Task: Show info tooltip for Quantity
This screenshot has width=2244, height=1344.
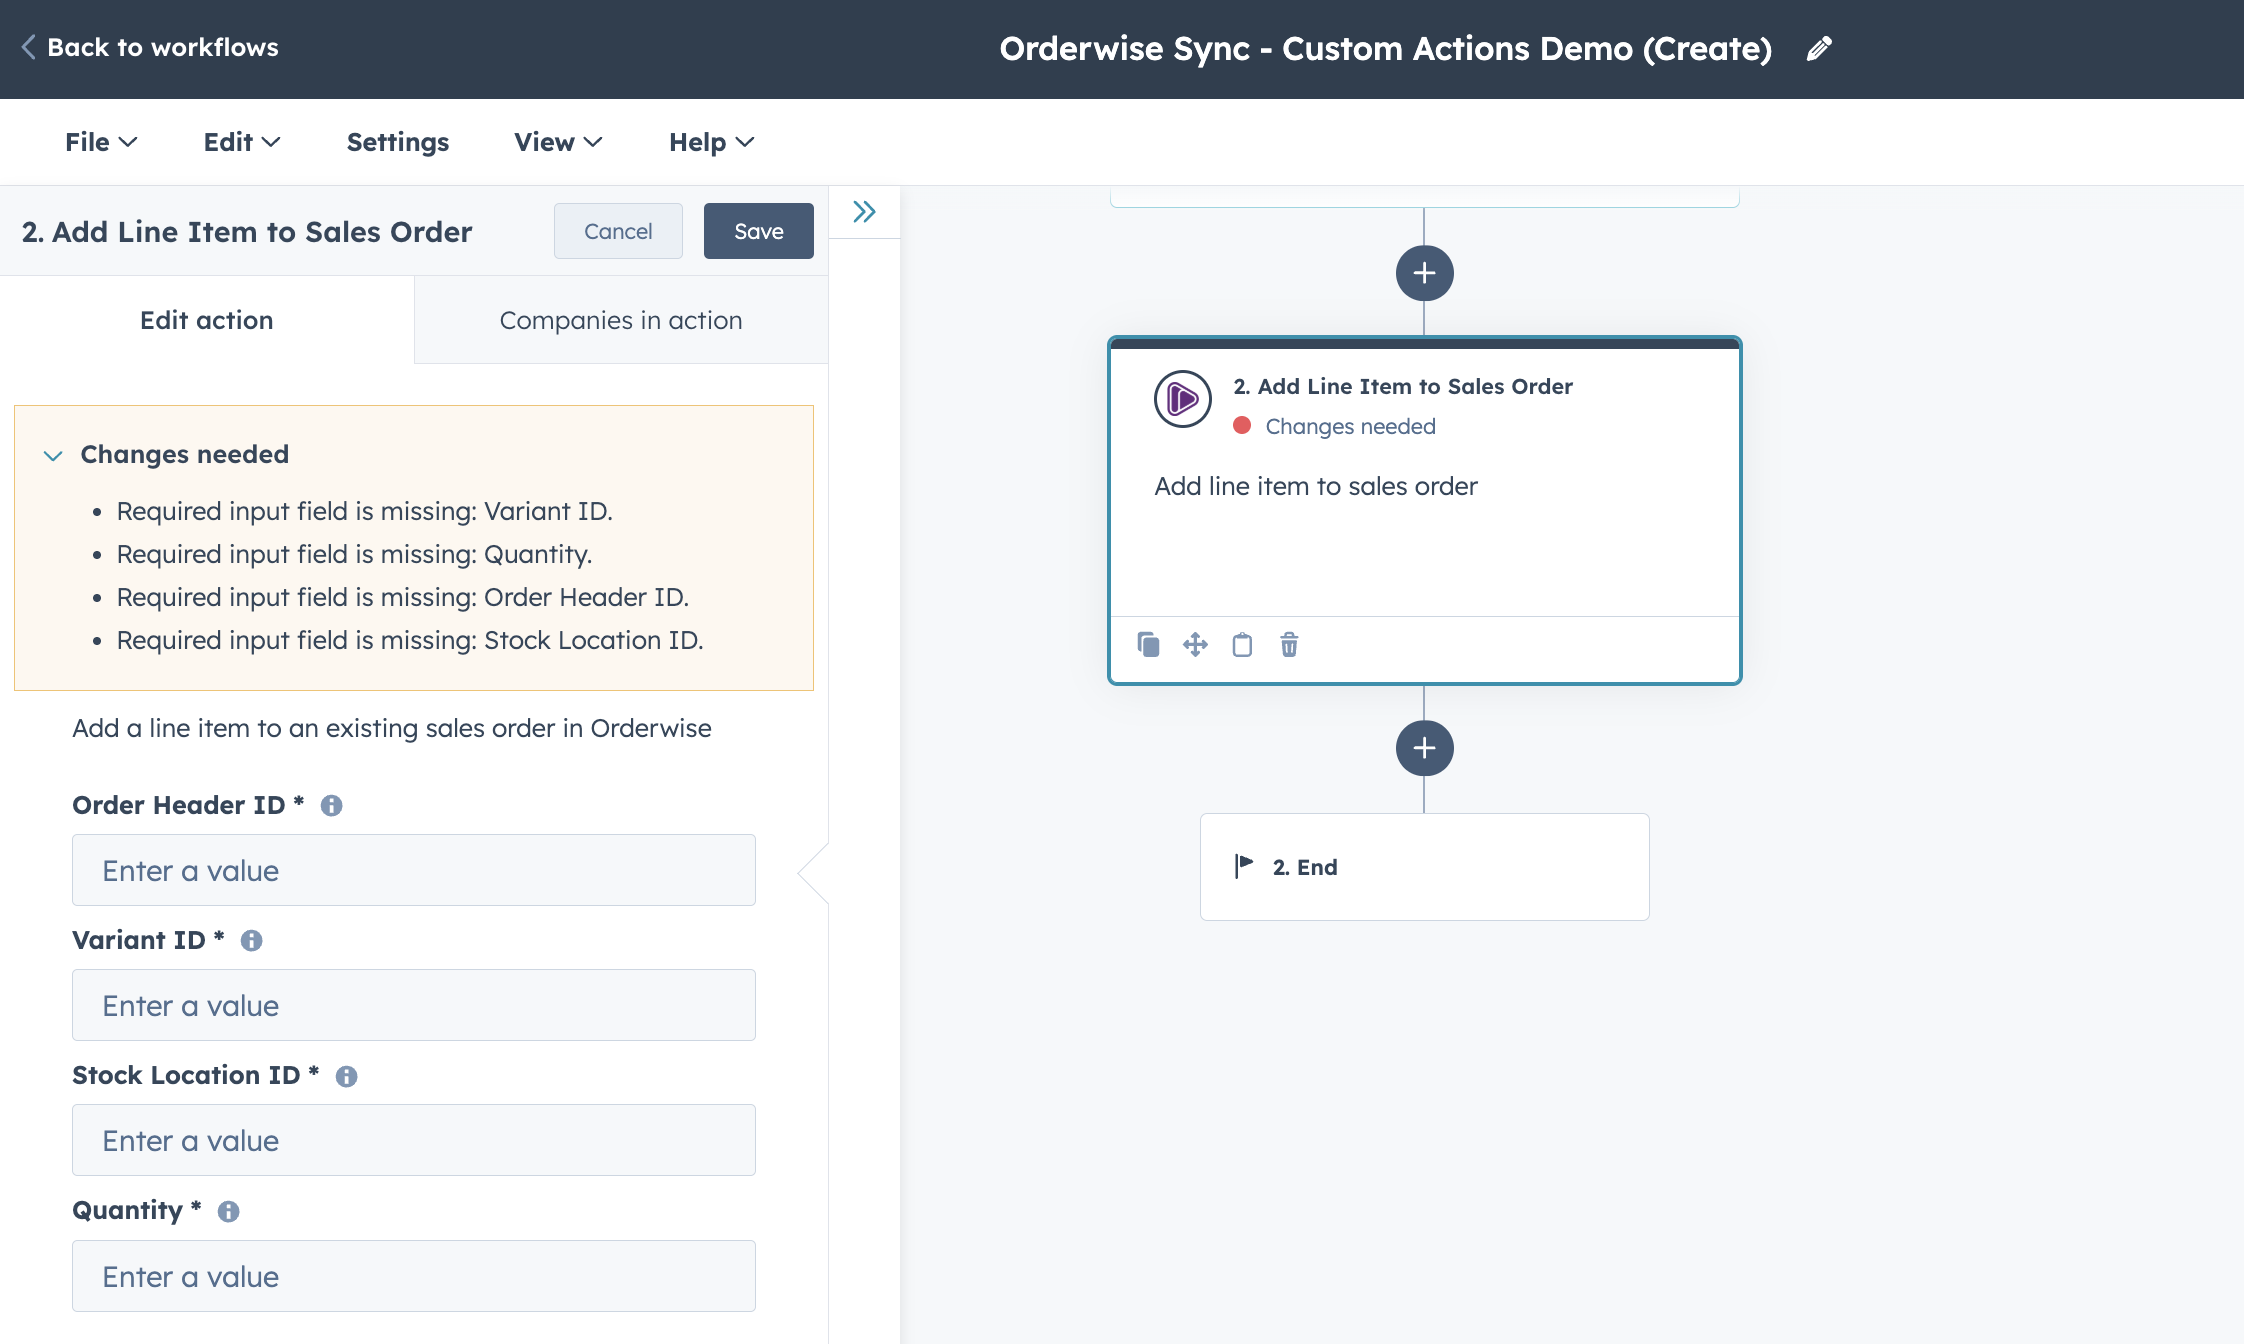Action: tap(228, 1211)
